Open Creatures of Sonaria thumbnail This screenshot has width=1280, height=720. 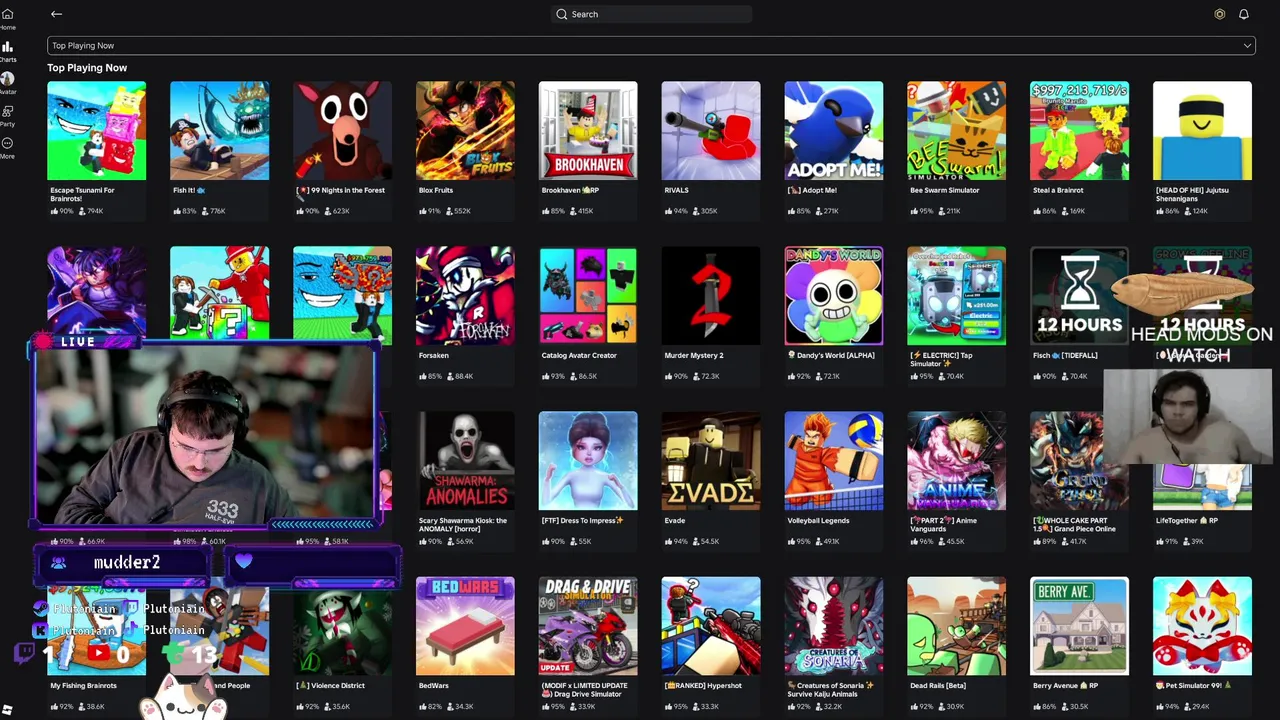tap(834, 626)
